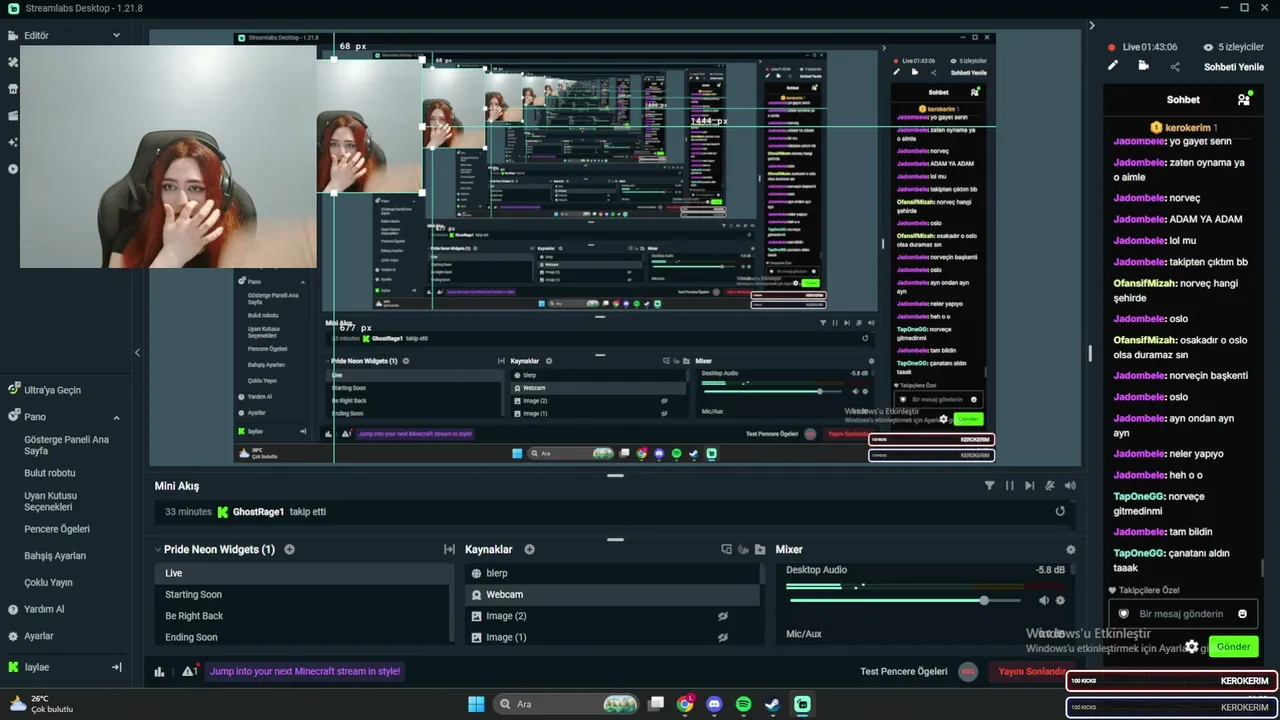Image resolution: width=1280 pixels, height=720 pixels.
Task: Adjust Mini Akış alert volume speaker icon
Action: 1070,486
